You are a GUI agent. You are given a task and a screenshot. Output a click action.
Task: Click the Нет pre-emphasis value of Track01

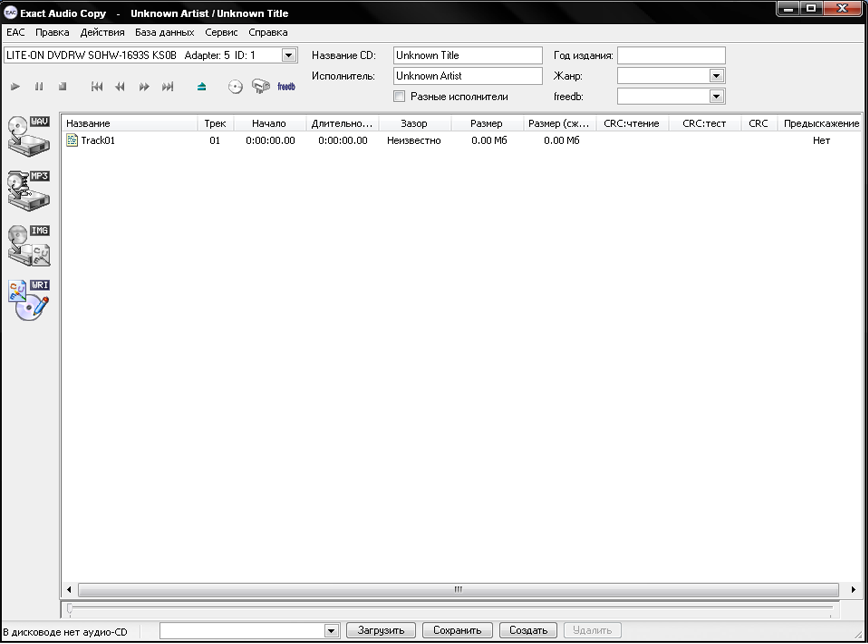[822, 141]
